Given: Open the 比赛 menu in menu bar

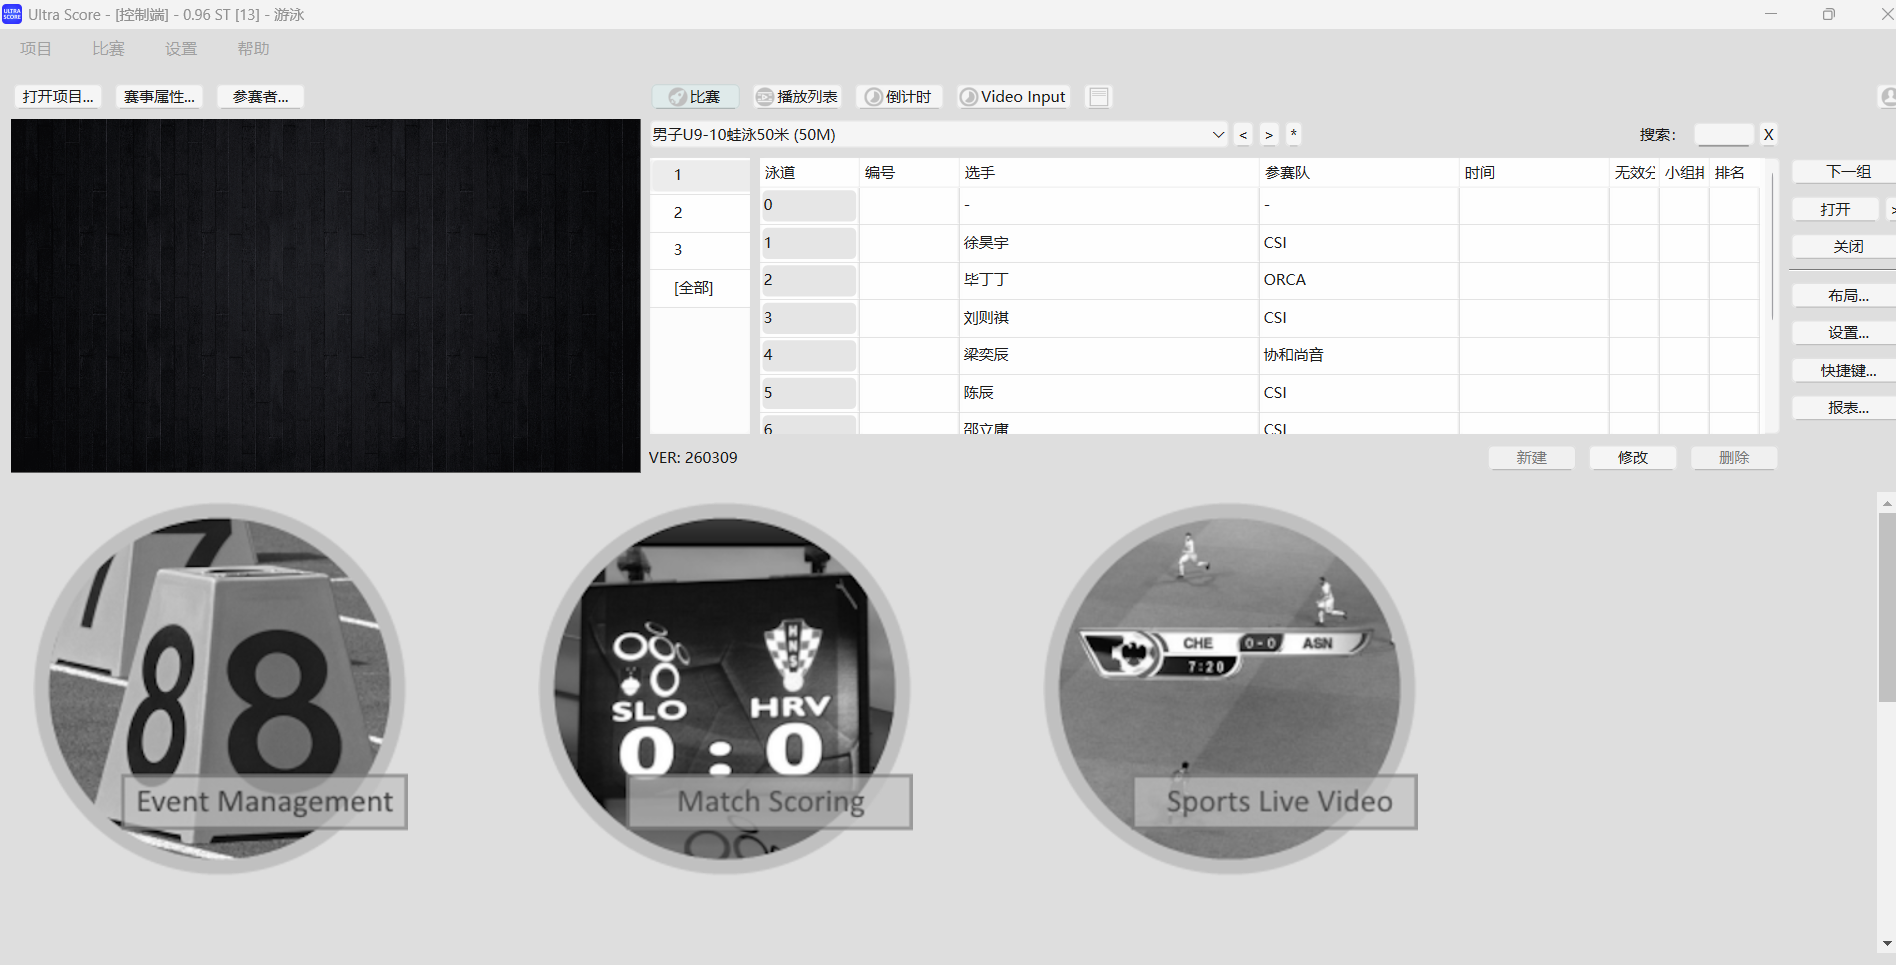Looking at the screenshot, I should (108, 49).
